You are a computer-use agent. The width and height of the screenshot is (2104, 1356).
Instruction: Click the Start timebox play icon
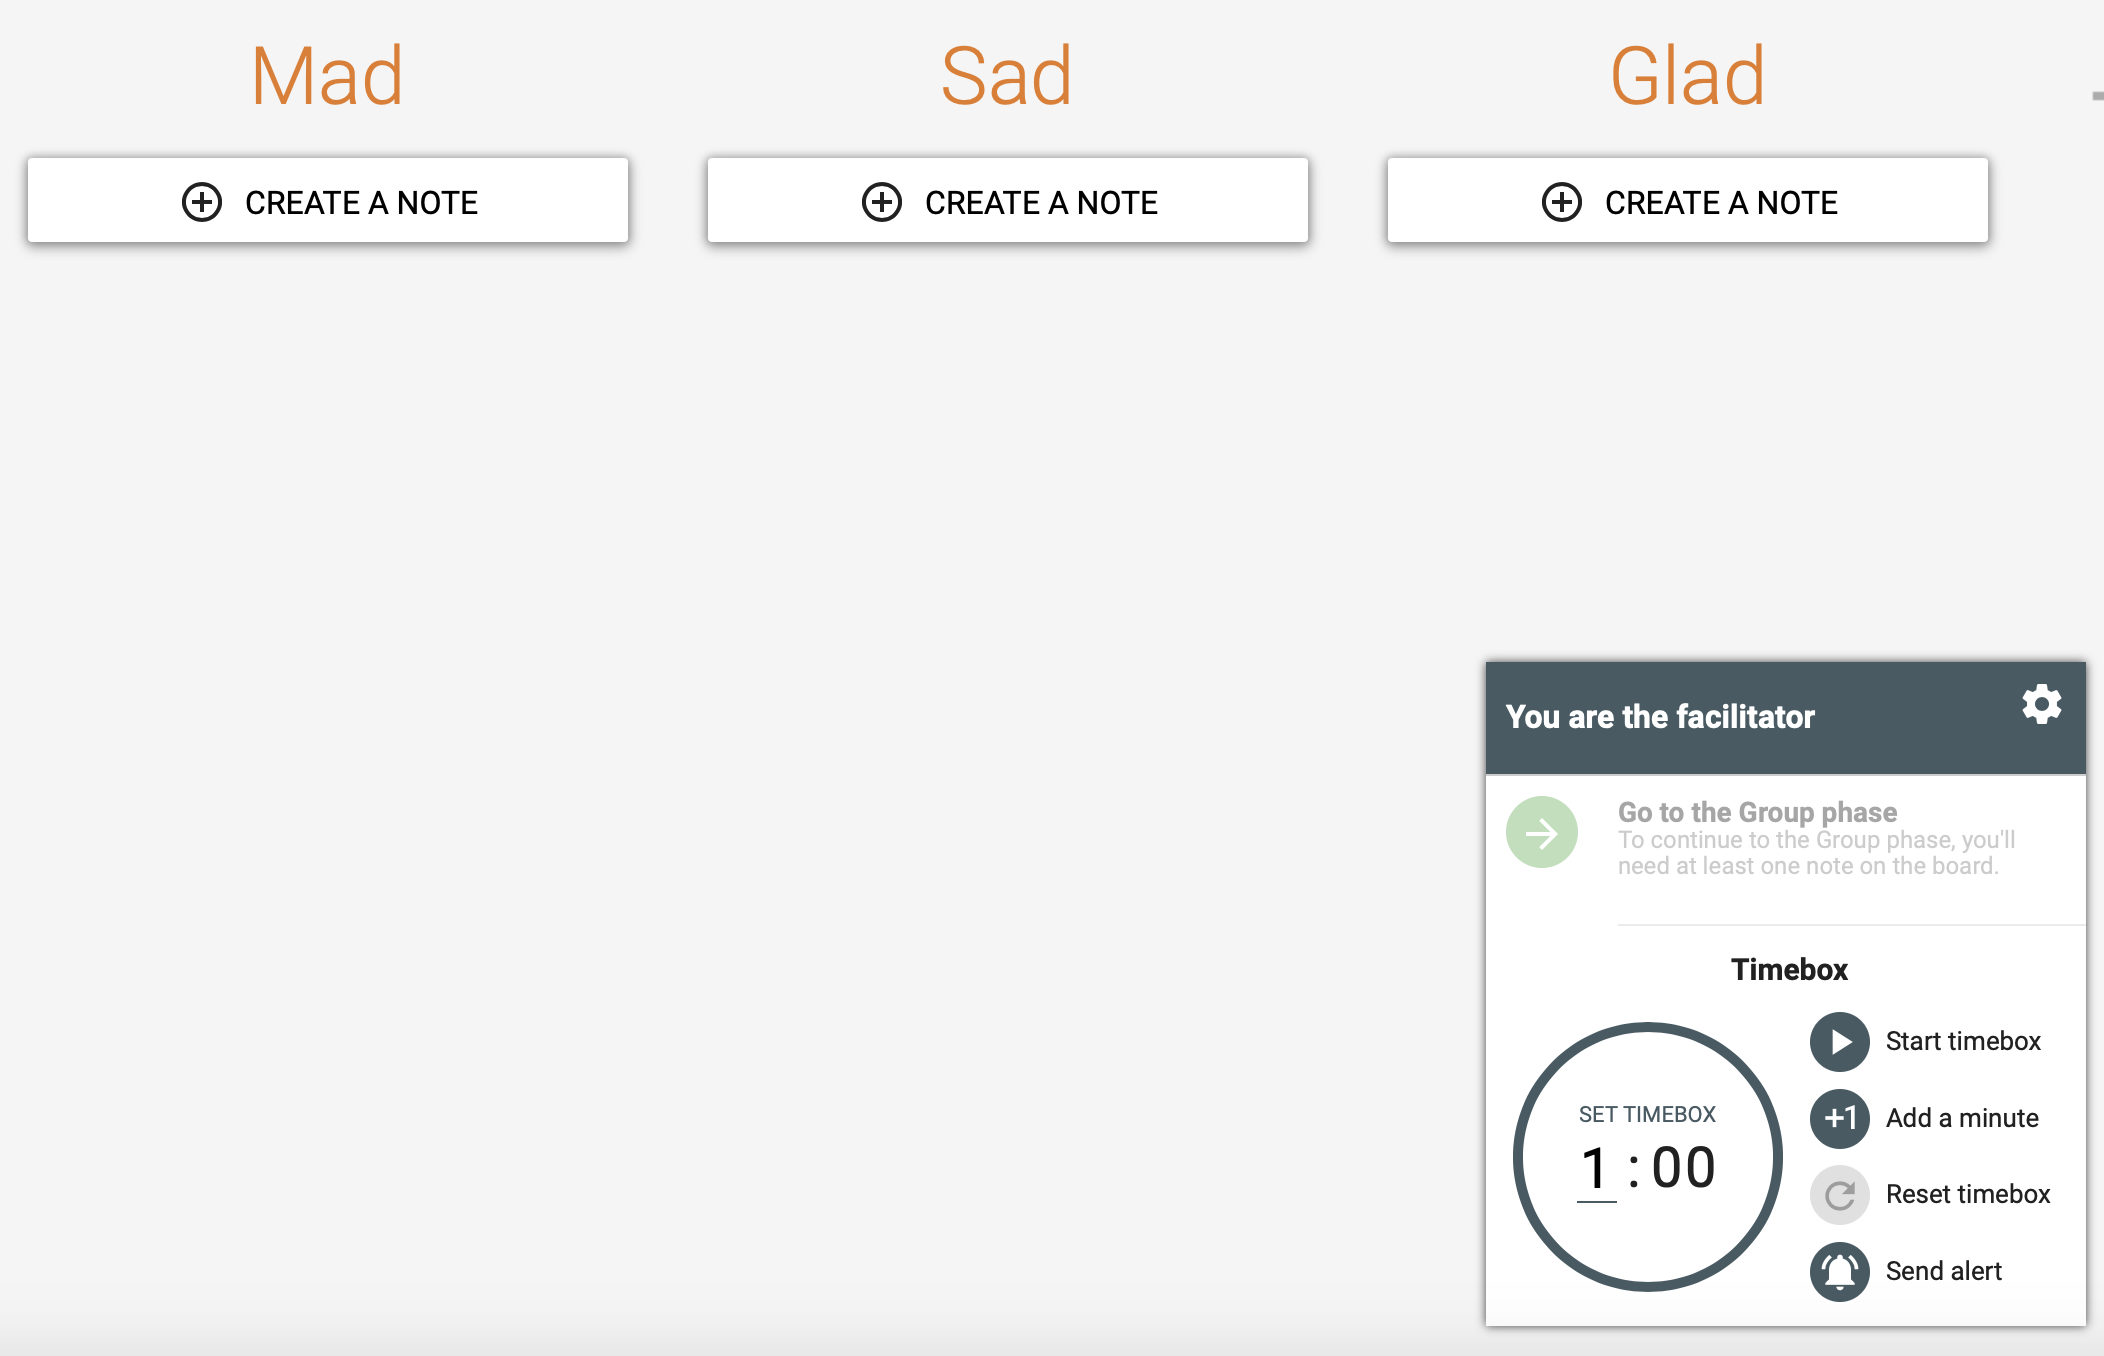[1839, 1042]
